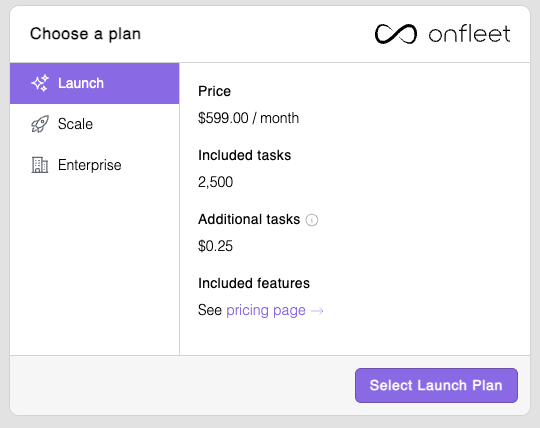The height and width of the screenshot is (428, 540).
Task: Click the $0.25 additional task rate
Action: point(216,246)
